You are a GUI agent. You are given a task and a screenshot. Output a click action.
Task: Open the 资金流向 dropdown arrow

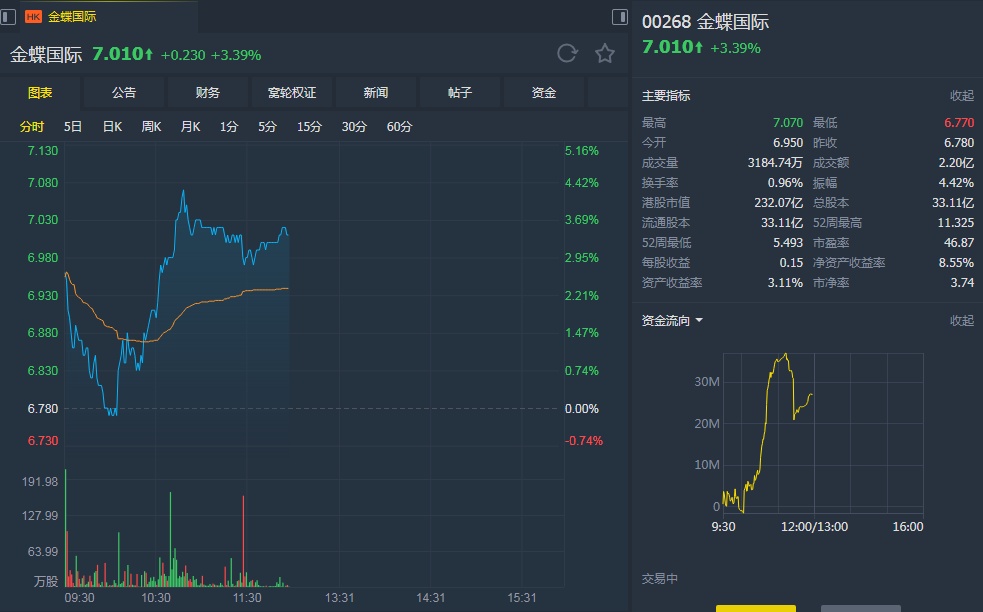(699, 320)
